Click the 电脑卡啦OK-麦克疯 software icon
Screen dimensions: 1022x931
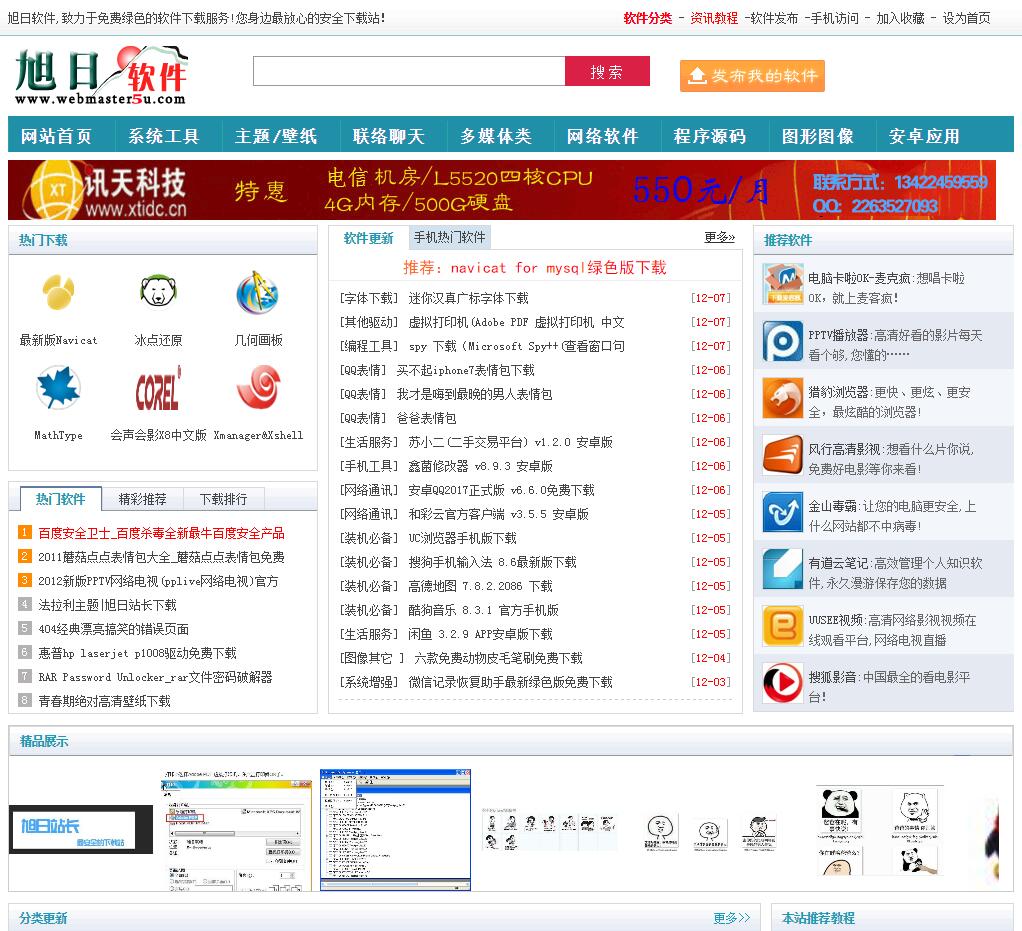pyautogui.click(x=783, y=284)
